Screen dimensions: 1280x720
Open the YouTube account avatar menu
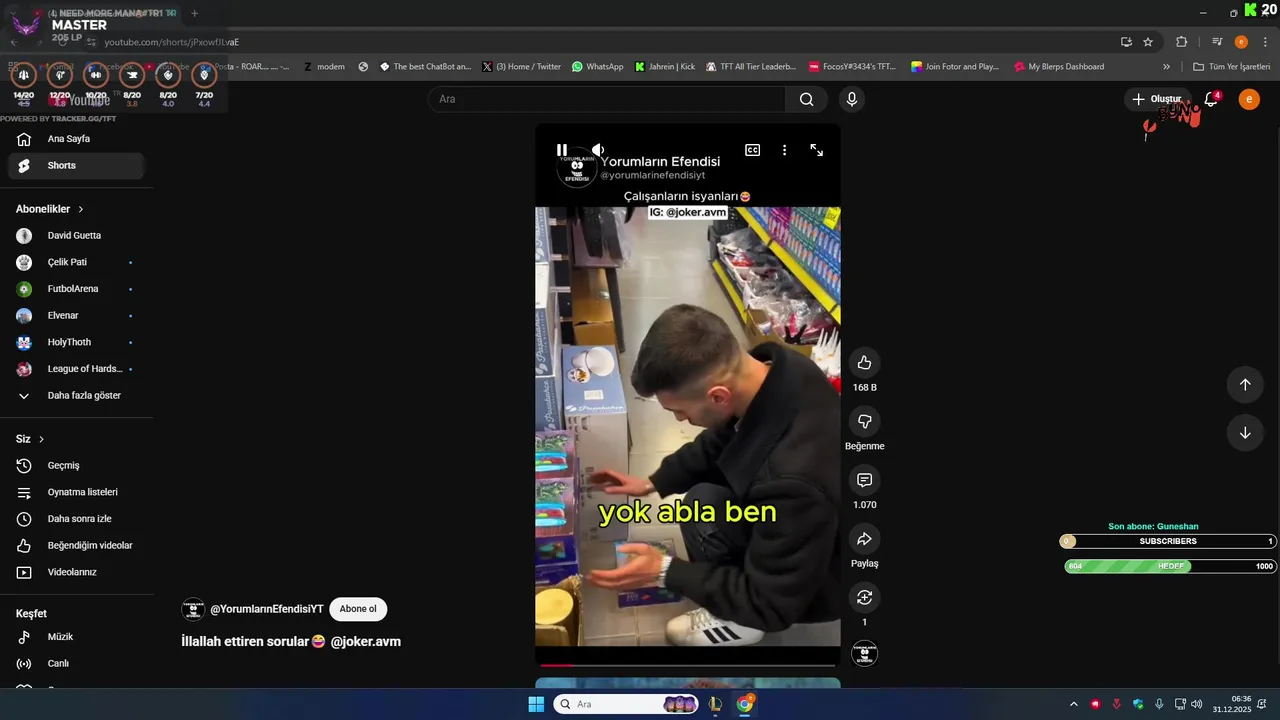[1249, 99]
